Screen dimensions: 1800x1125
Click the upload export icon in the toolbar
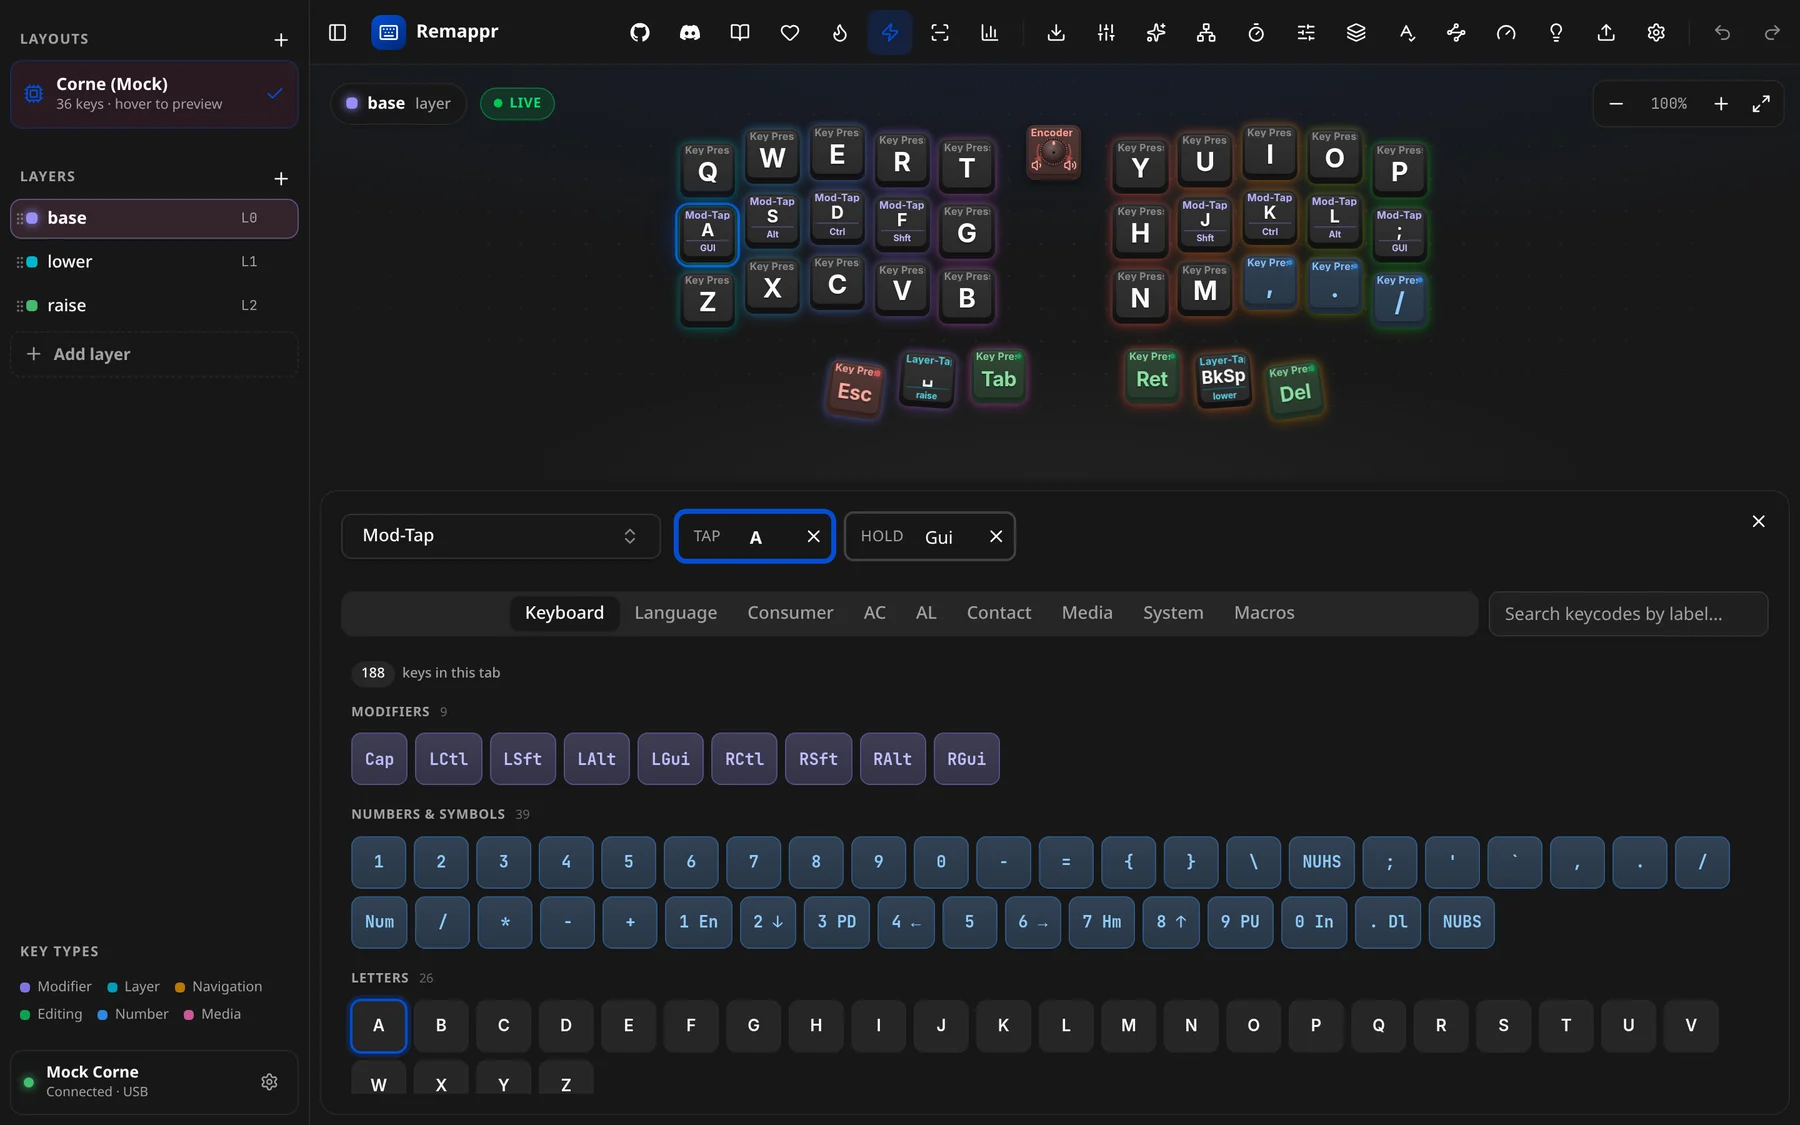coord(1606,33)
